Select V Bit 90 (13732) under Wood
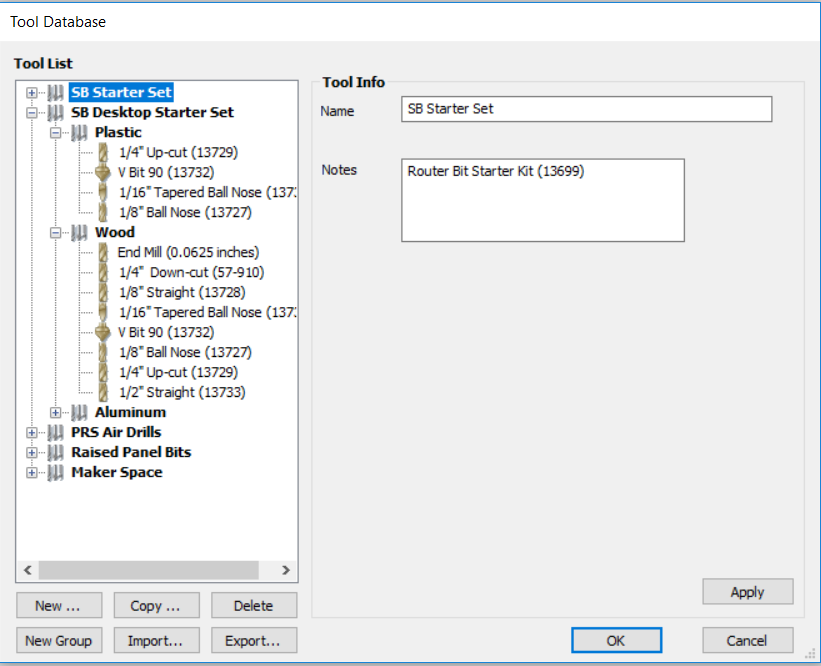The image size is (821, 666). point(166,332)
